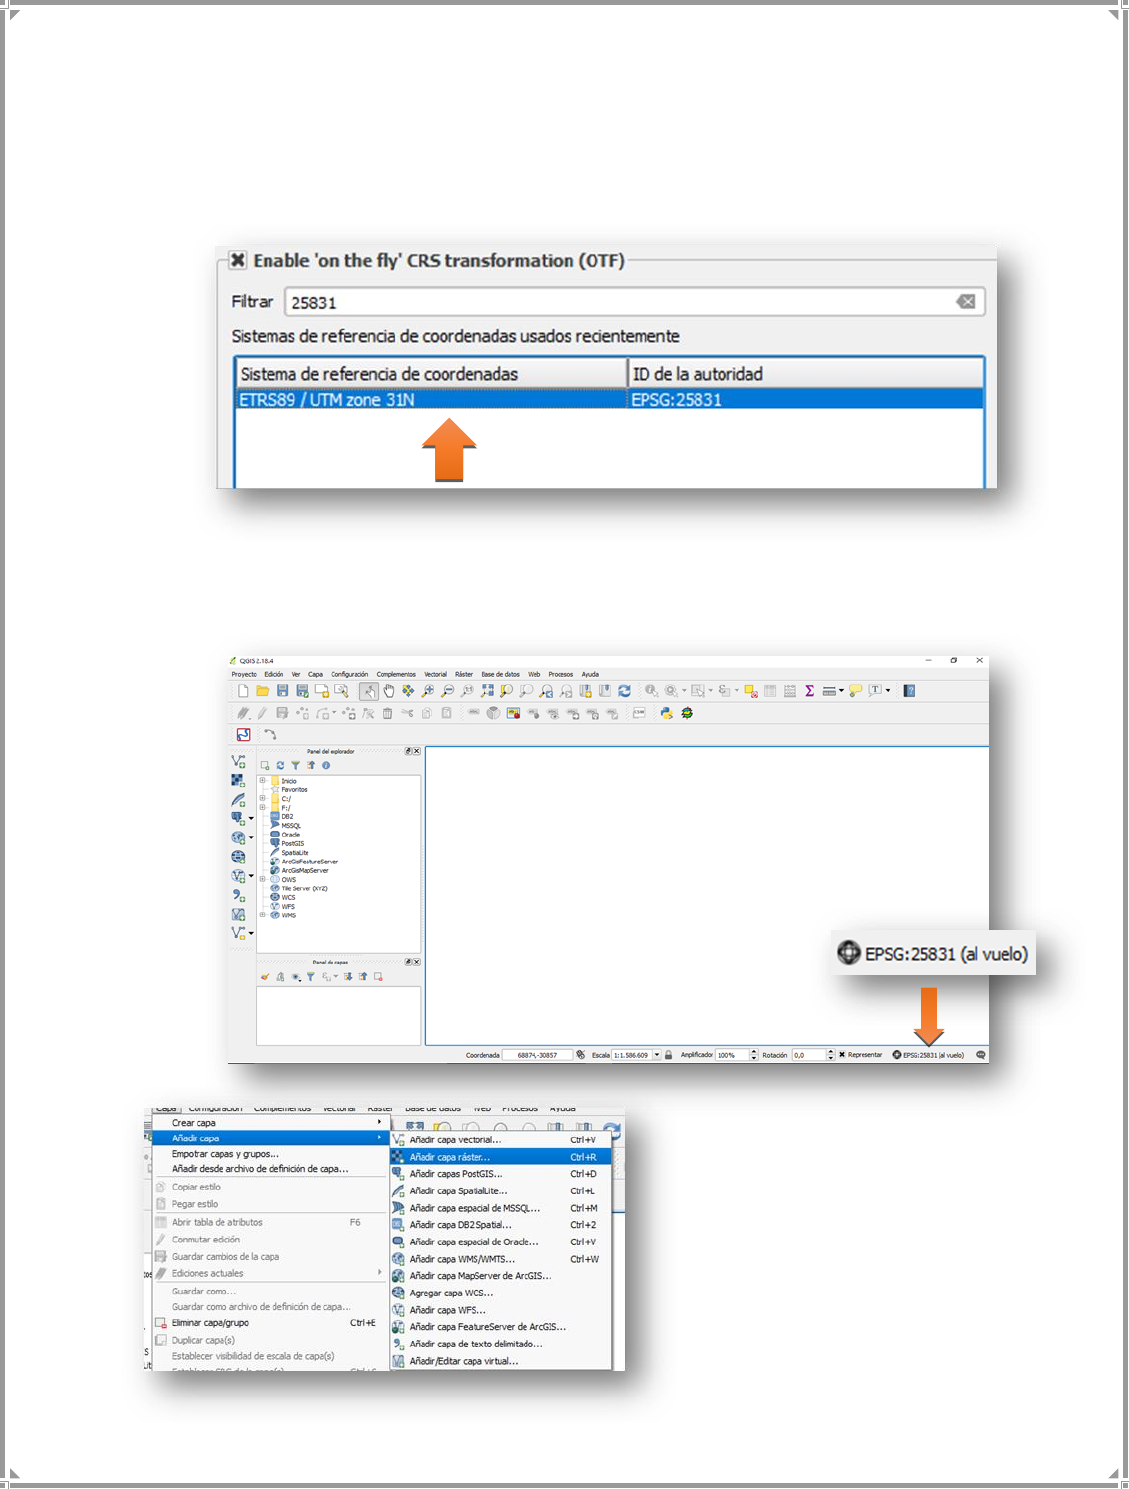Click the messages log icon in status bar
Viewport: 1129px width, 1489px height.
pos(981,1055)
